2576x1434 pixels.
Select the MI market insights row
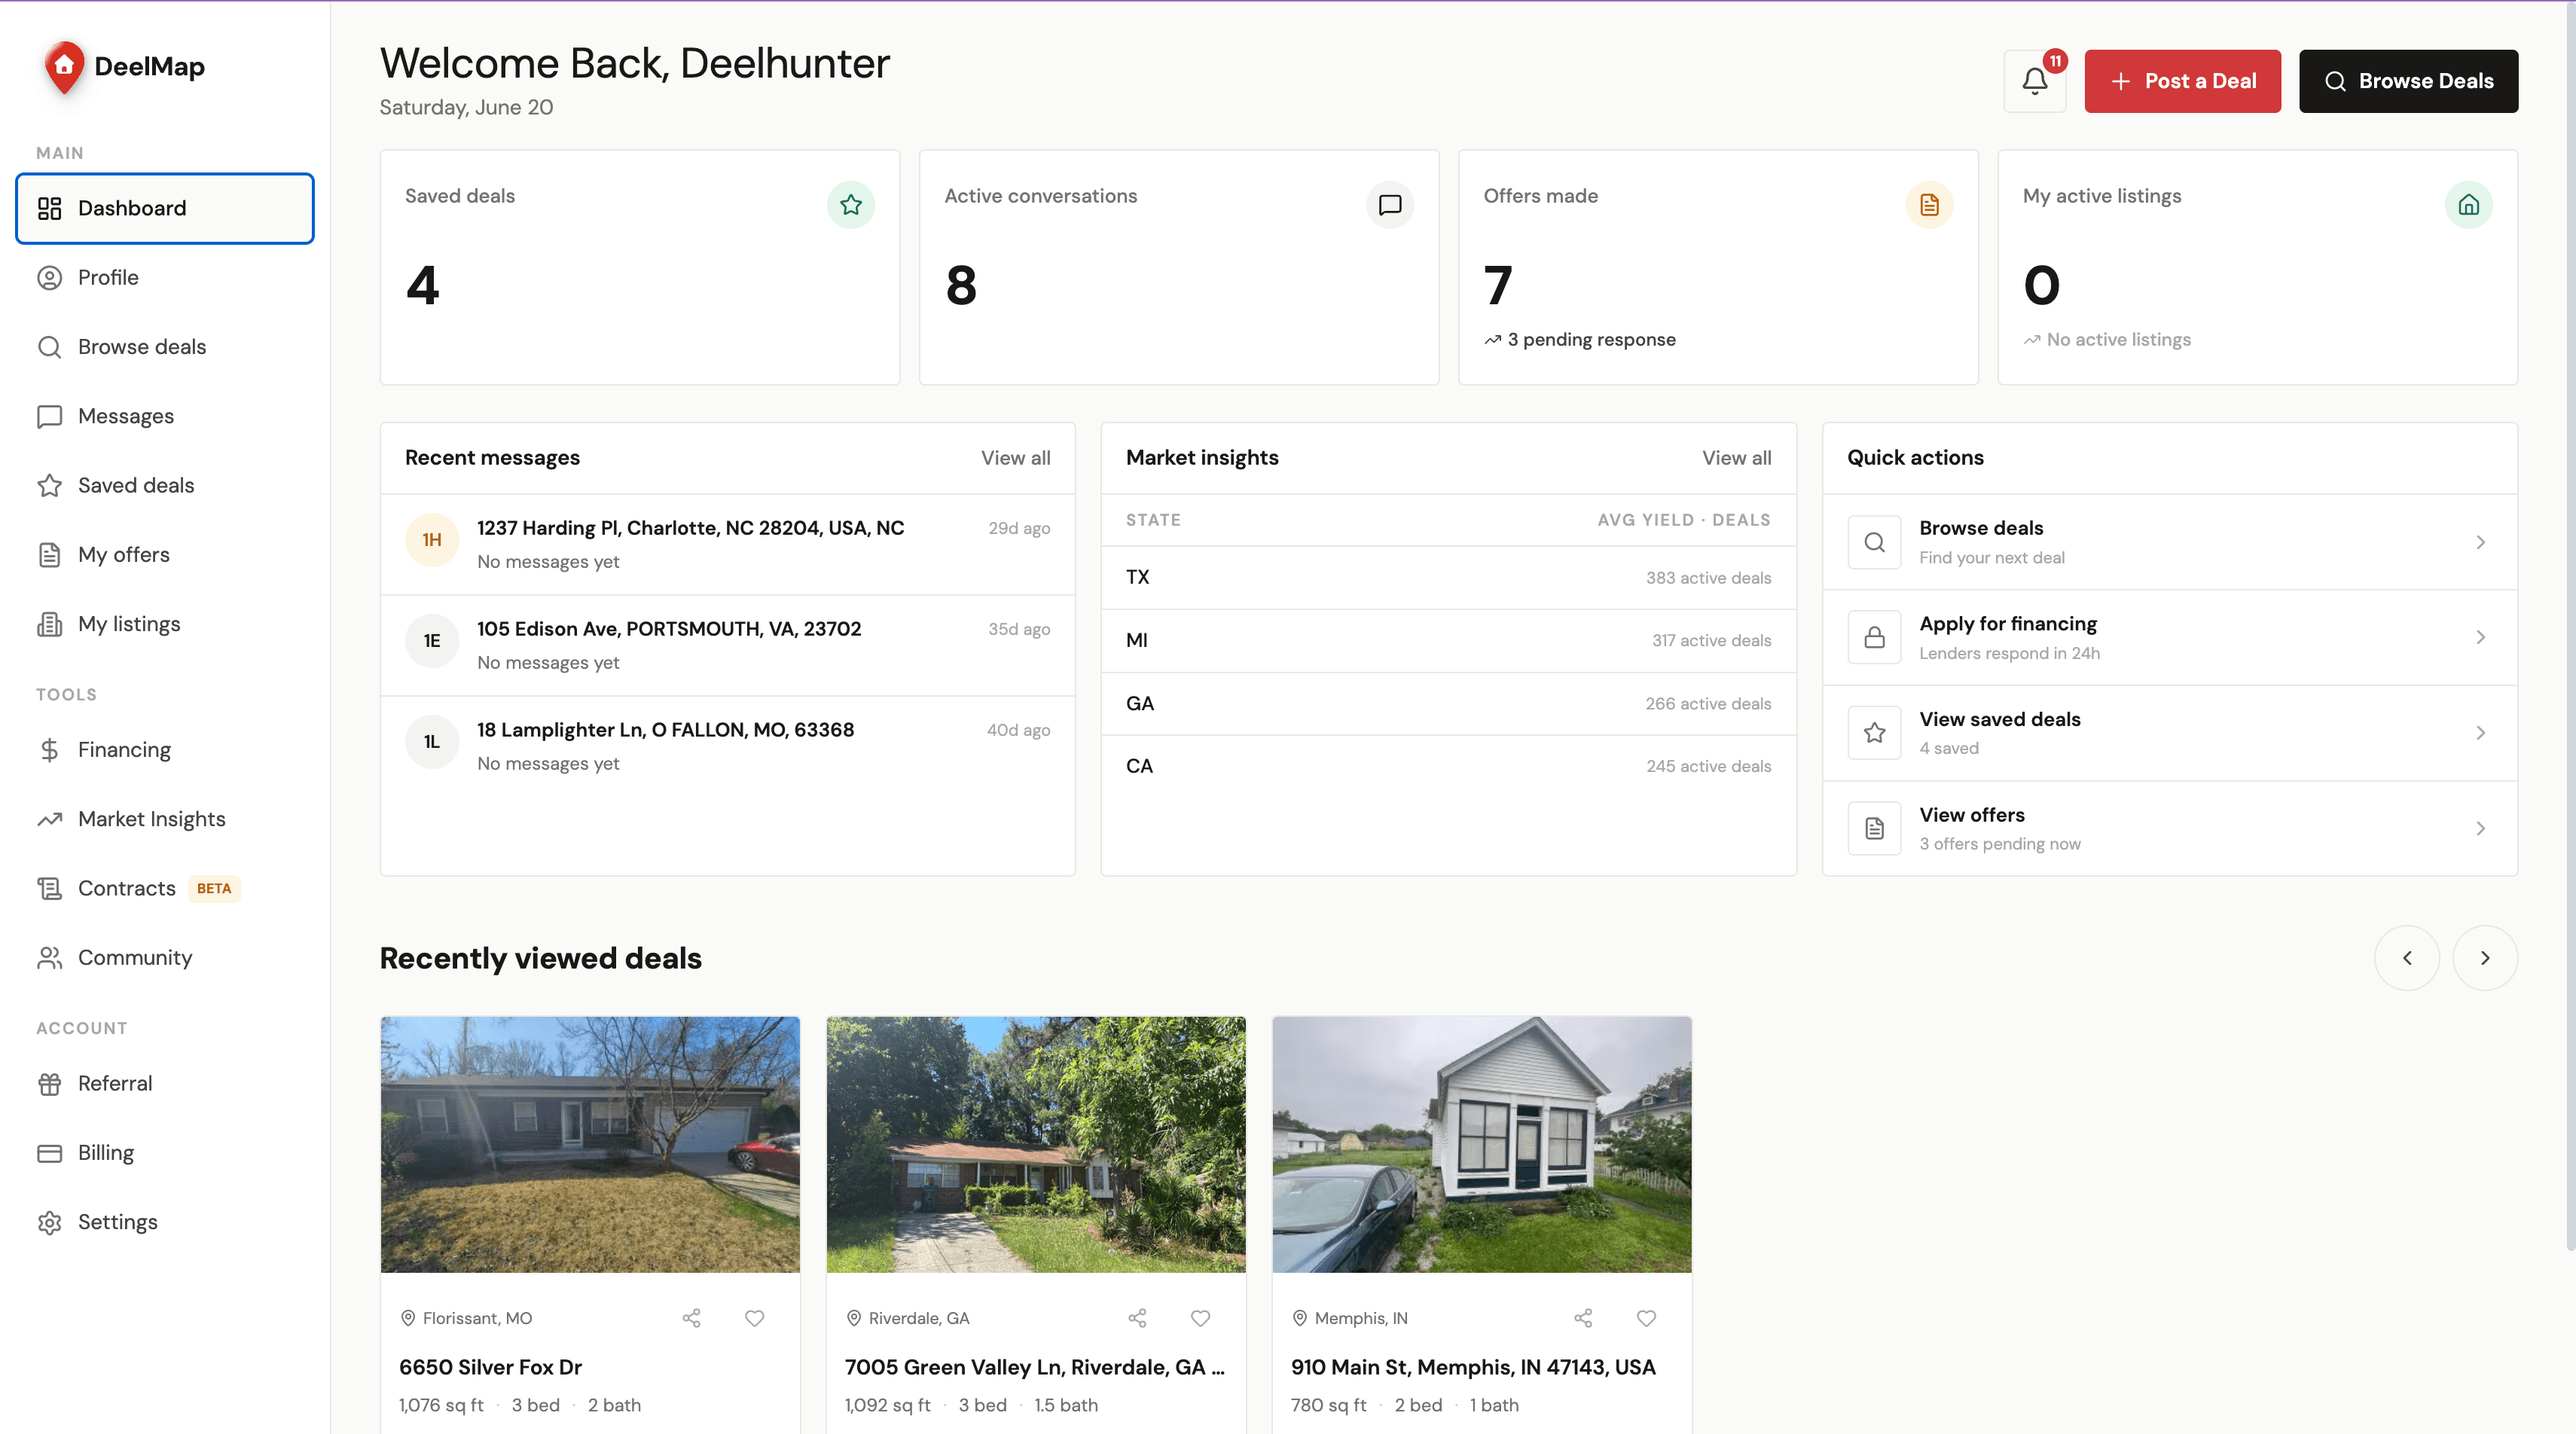click(1448, 641)
